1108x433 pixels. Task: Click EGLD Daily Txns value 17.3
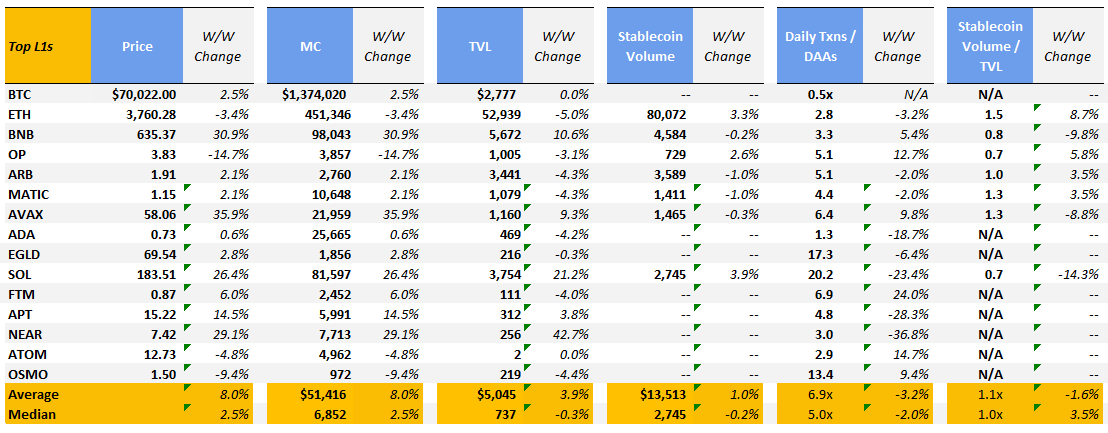pyautogui.click(x=820, y=254)
